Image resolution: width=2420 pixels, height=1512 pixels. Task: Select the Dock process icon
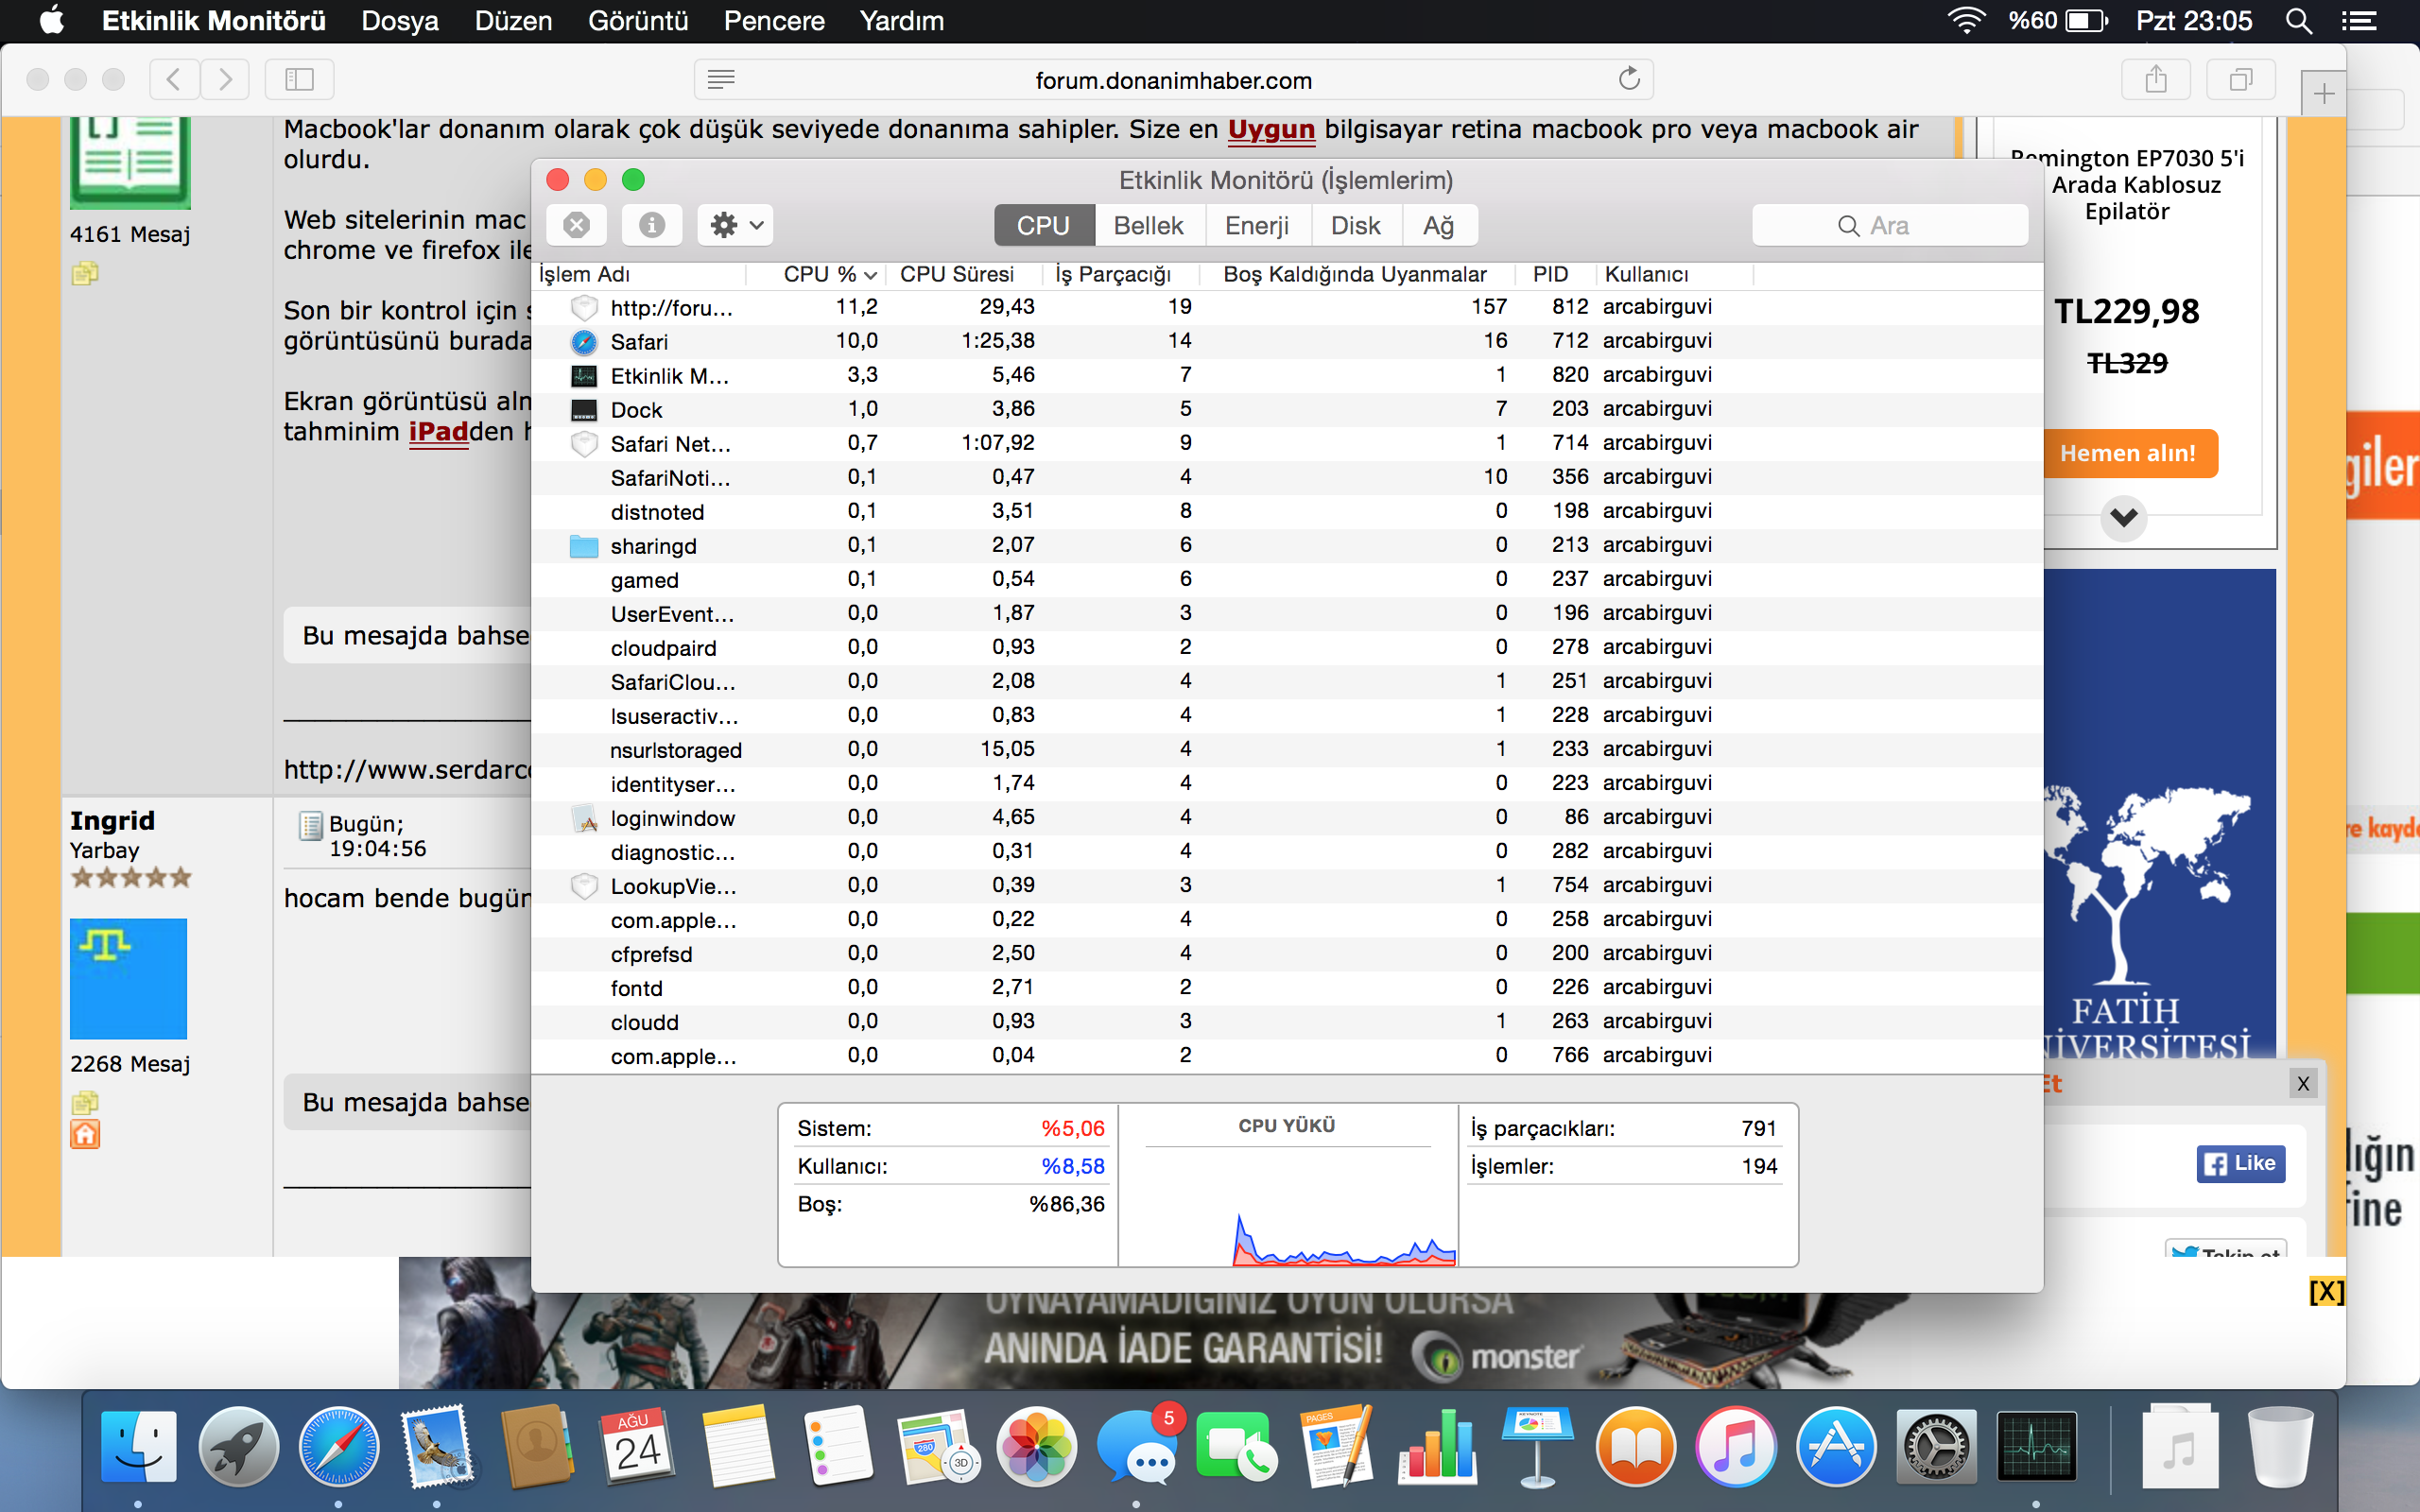click(x=584, y=410)
